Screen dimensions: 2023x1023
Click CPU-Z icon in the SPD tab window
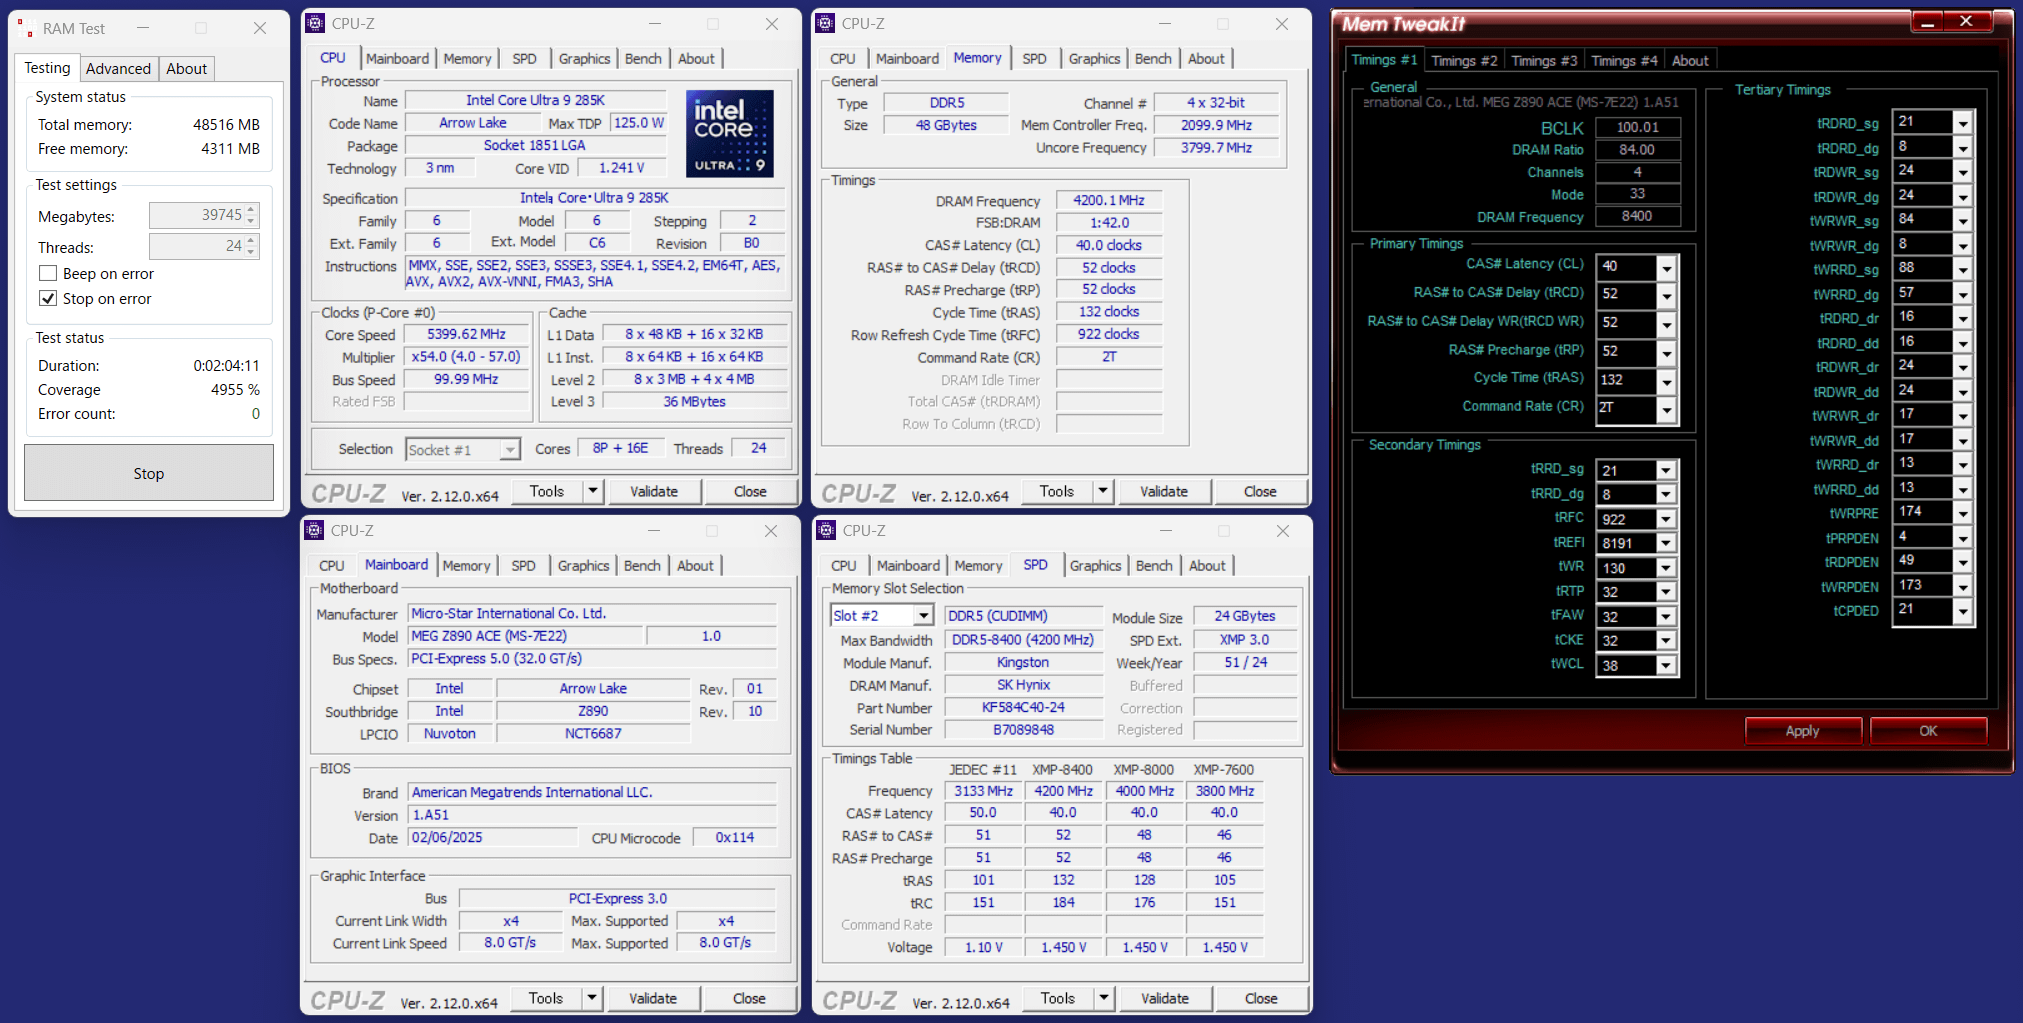[x=826, y=530]
